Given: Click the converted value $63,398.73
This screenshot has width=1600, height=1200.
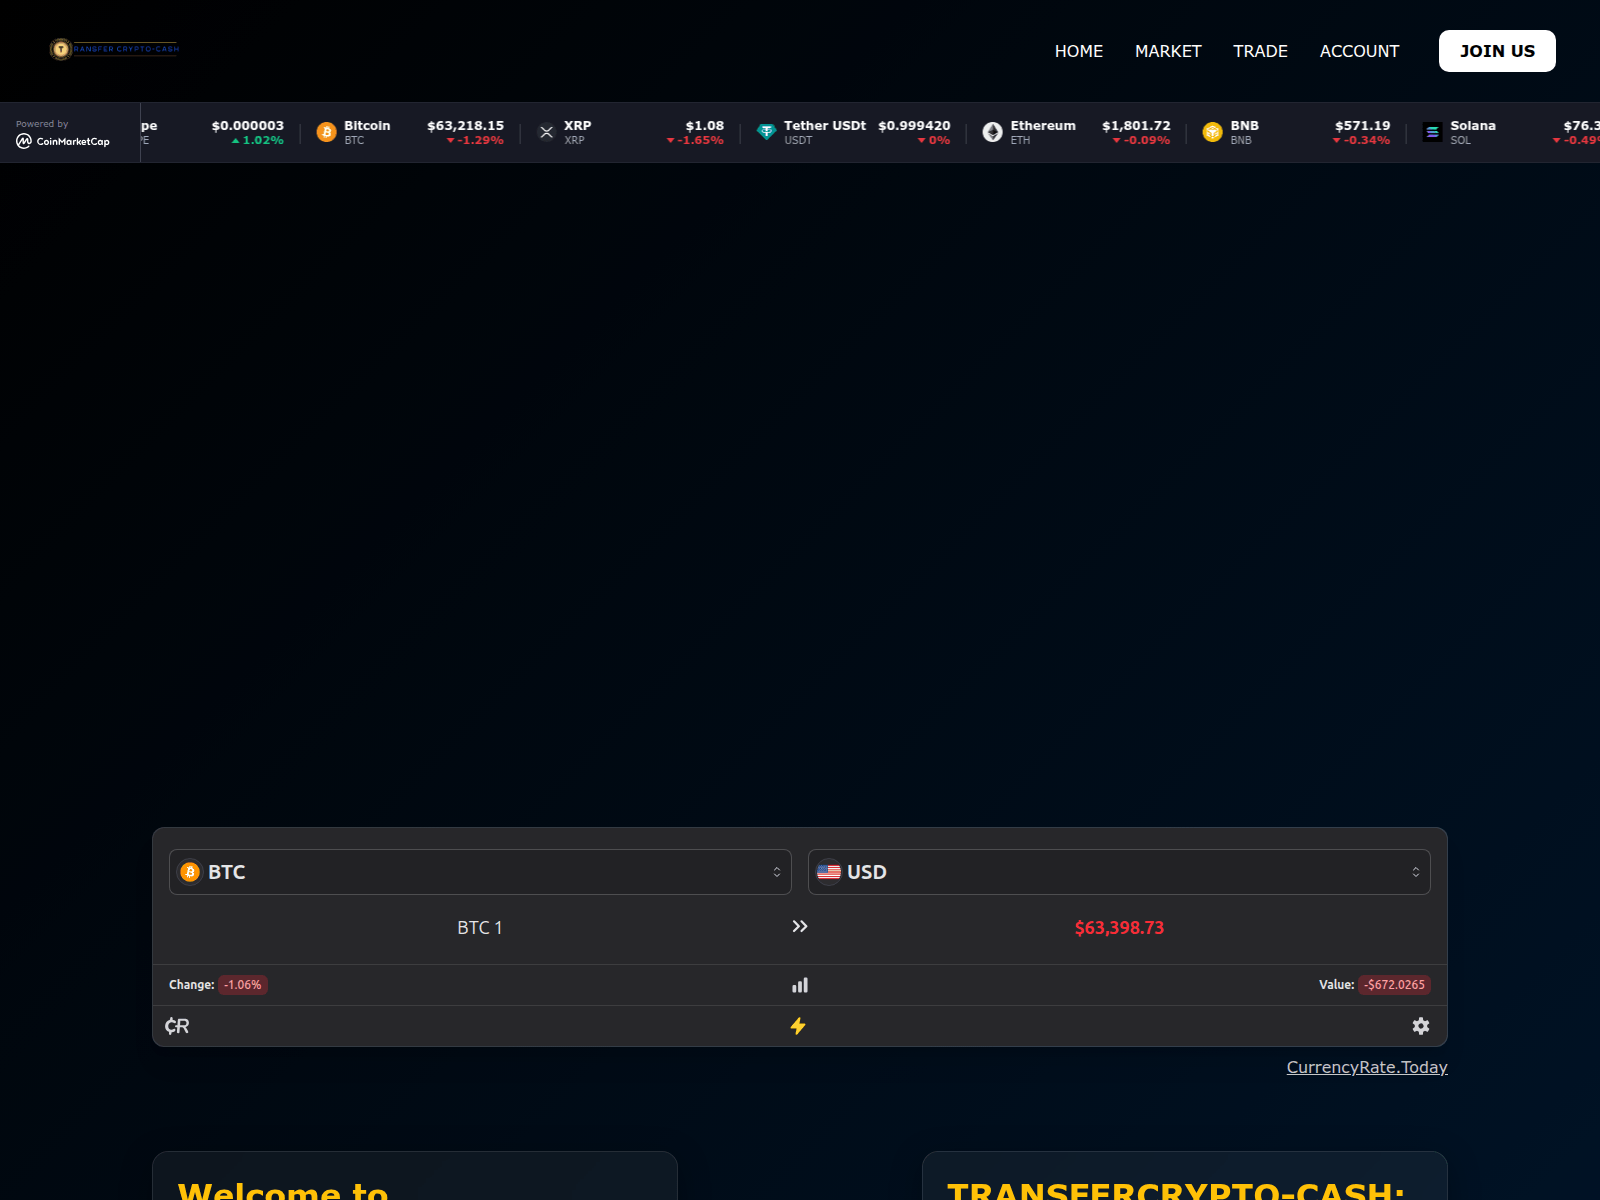Looking at the screenshot, I should tap(1119, 928).
